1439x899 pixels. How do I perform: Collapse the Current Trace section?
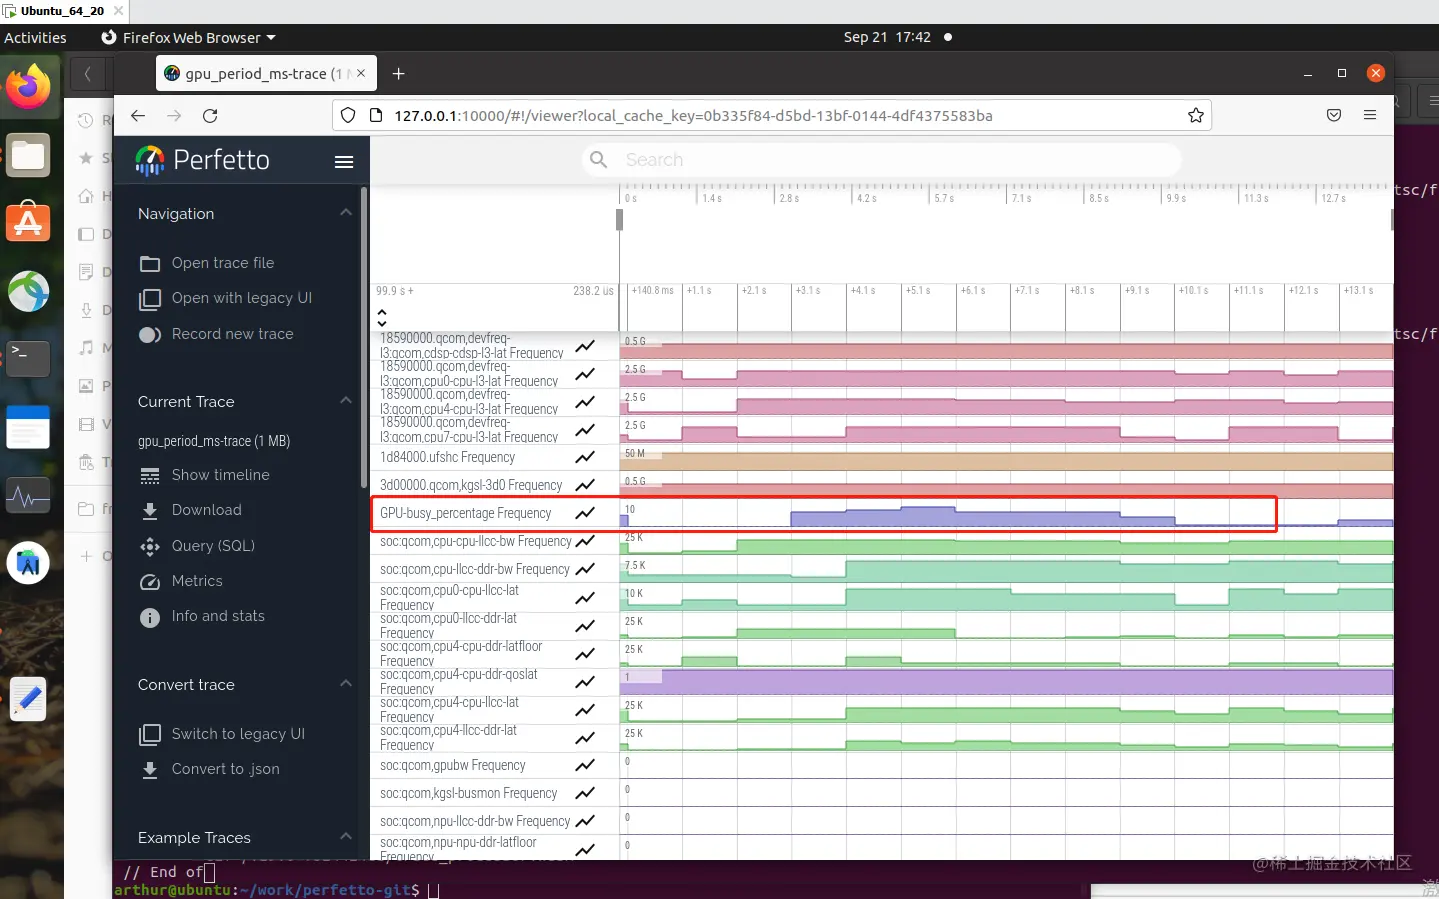pos(346,401)
